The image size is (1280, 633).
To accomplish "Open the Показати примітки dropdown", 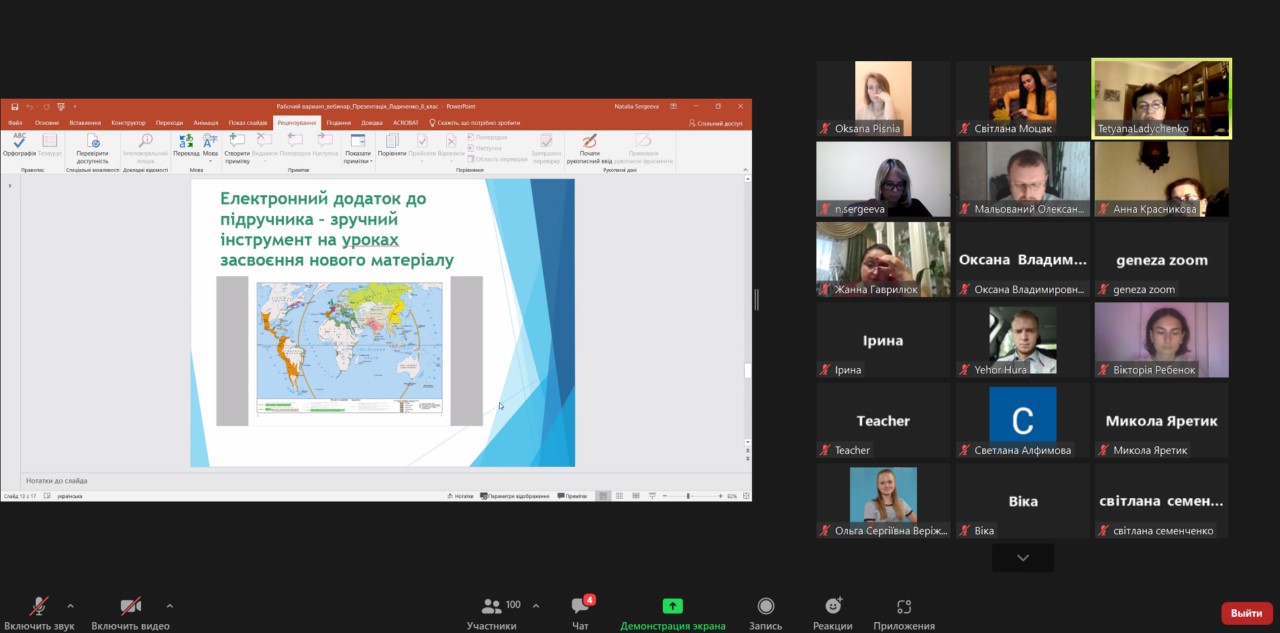I will [358, 149].
